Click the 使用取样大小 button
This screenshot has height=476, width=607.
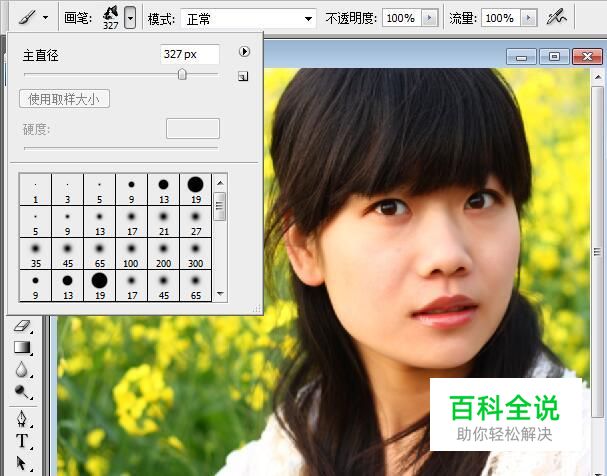(64, 99)
